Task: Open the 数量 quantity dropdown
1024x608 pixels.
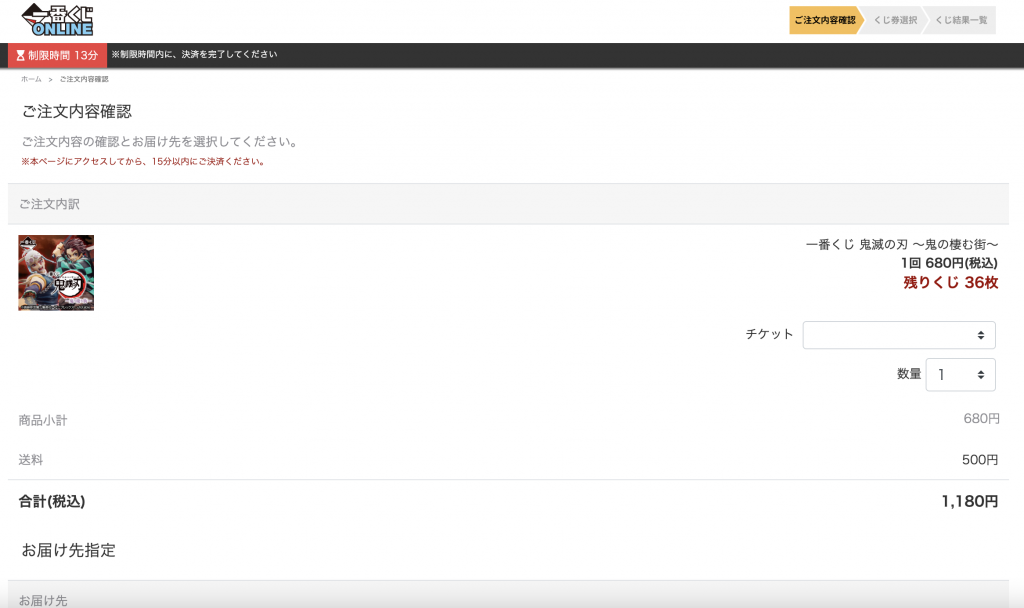Action: (960, 374)
